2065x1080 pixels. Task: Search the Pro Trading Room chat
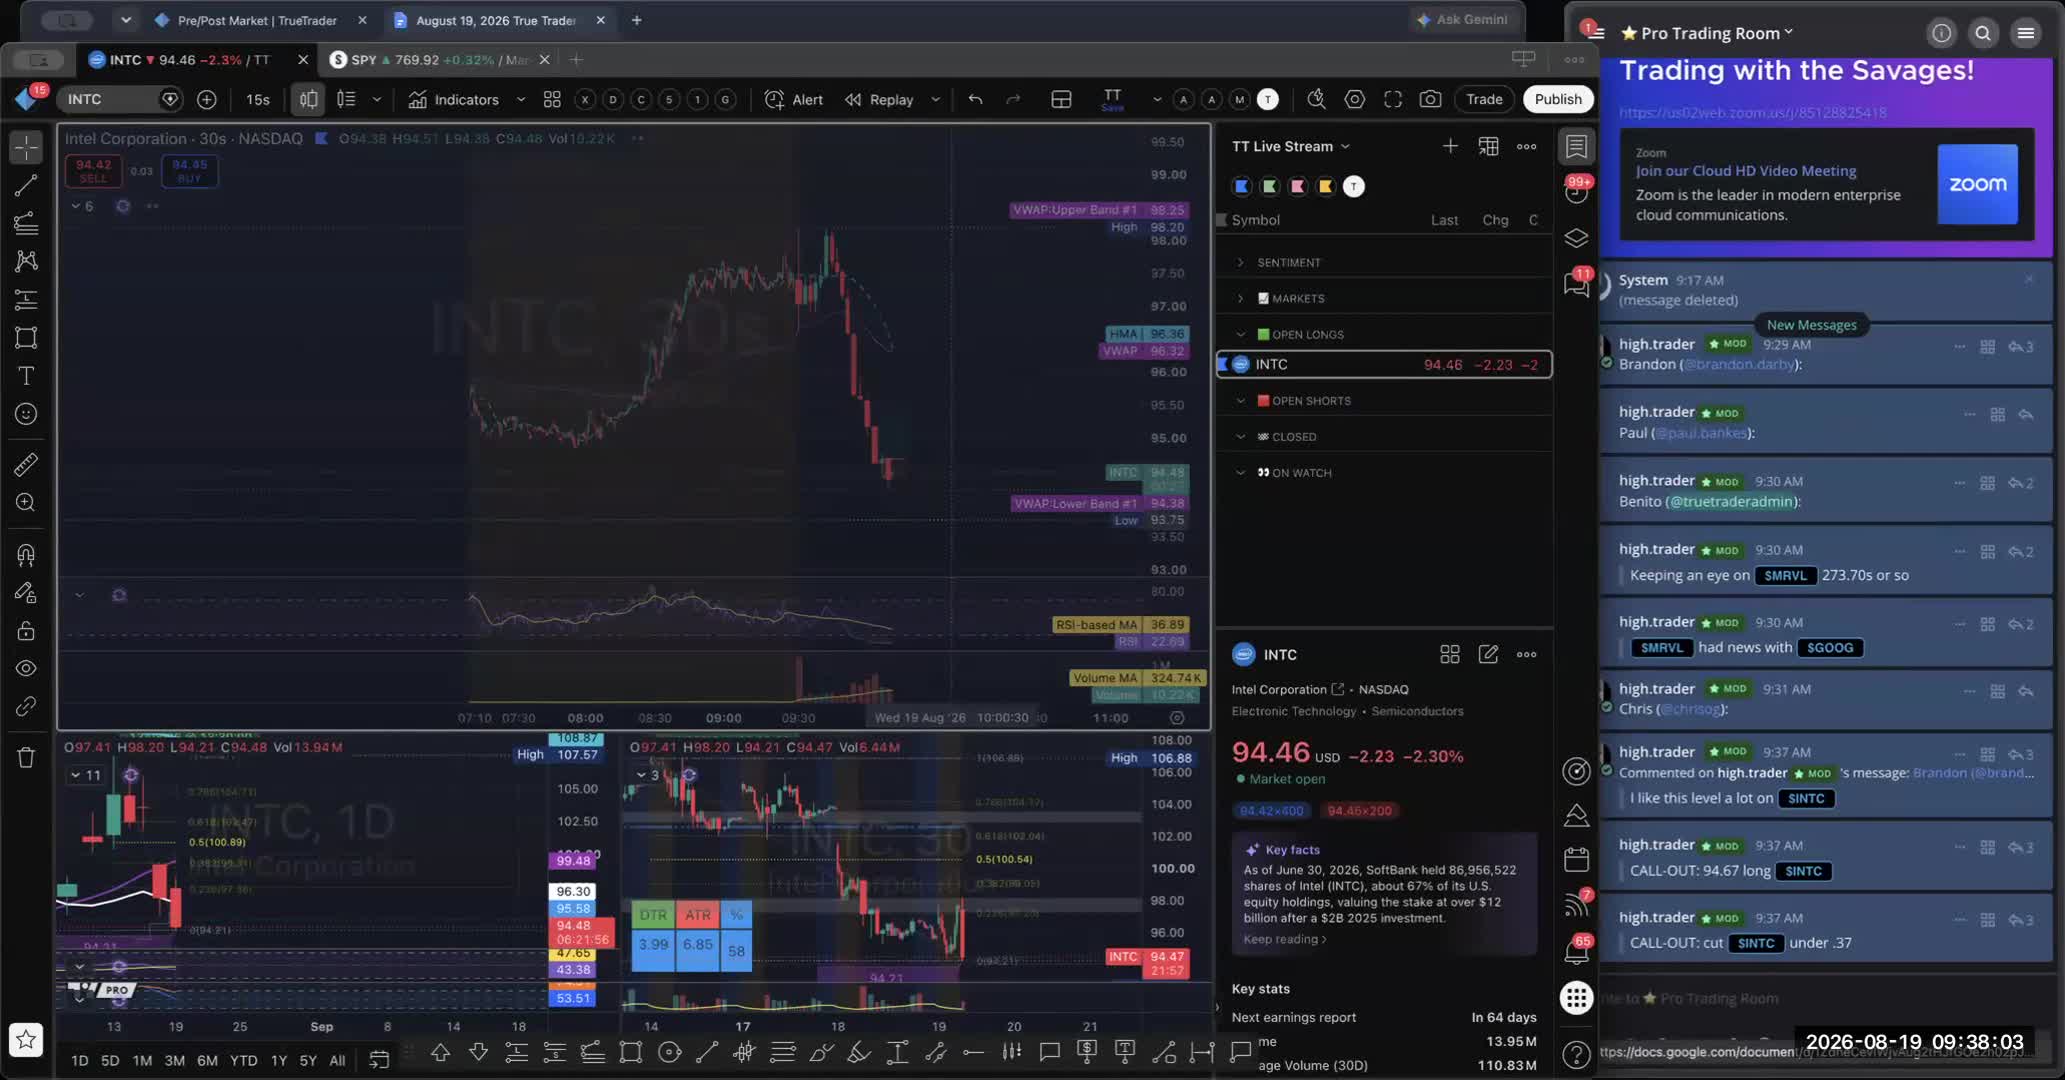[x=1983, y=33]
